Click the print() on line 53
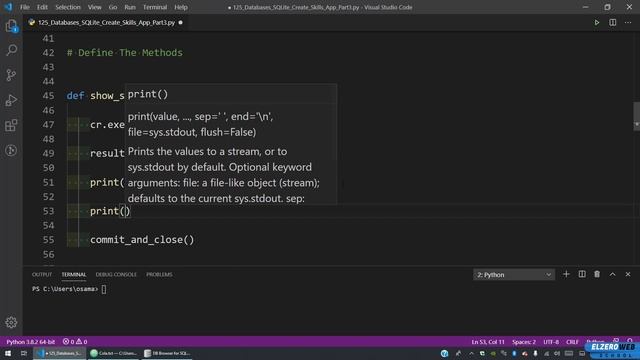 point(110,211)
